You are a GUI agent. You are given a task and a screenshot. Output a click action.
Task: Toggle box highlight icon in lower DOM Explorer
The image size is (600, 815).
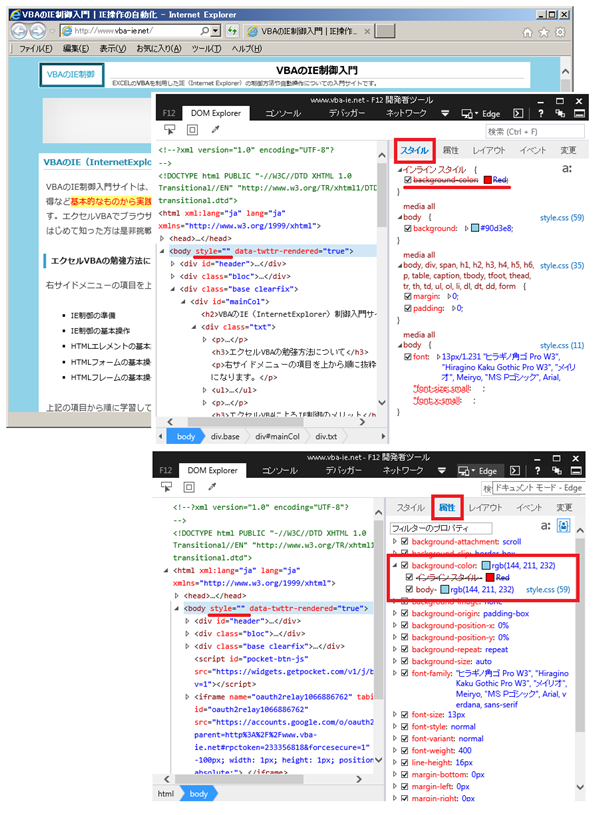pos(189,487)
